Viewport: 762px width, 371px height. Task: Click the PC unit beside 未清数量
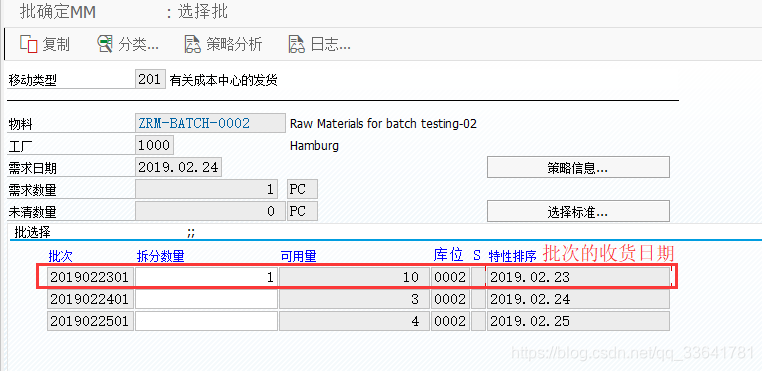point(302,212)
